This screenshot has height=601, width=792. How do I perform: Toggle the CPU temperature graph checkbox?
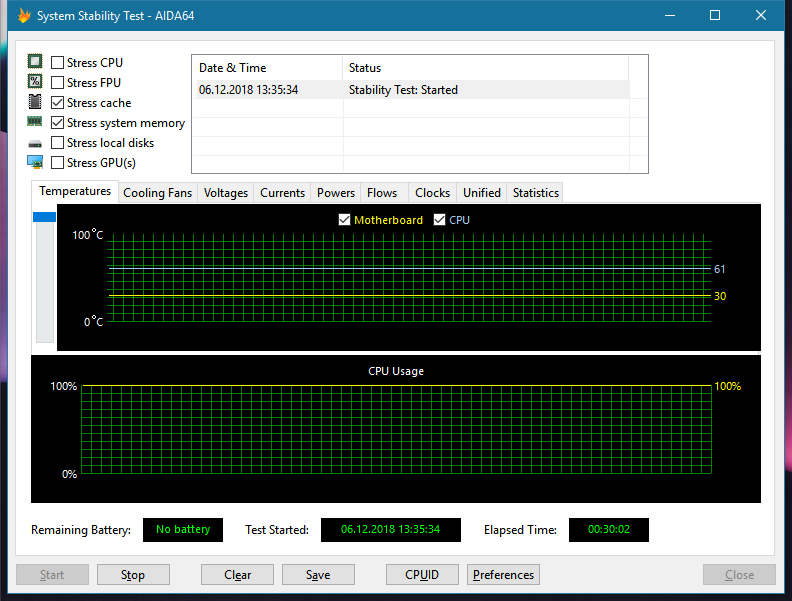pos(439,220)
